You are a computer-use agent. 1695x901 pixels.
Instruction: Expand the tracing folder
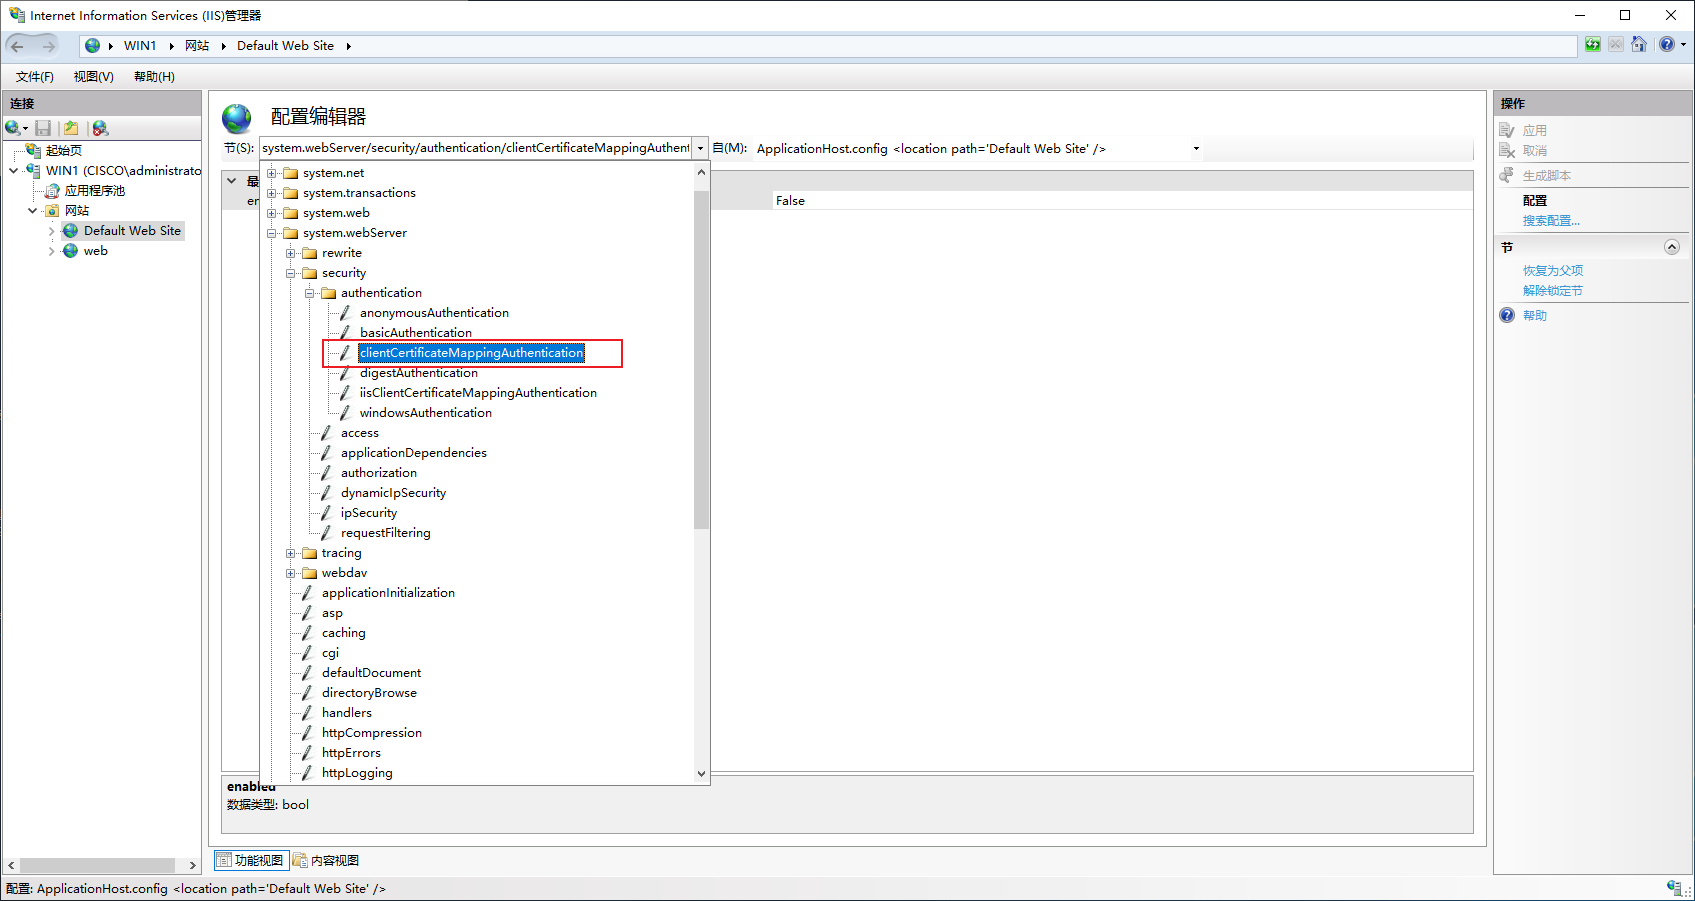(x=291, y=553)
